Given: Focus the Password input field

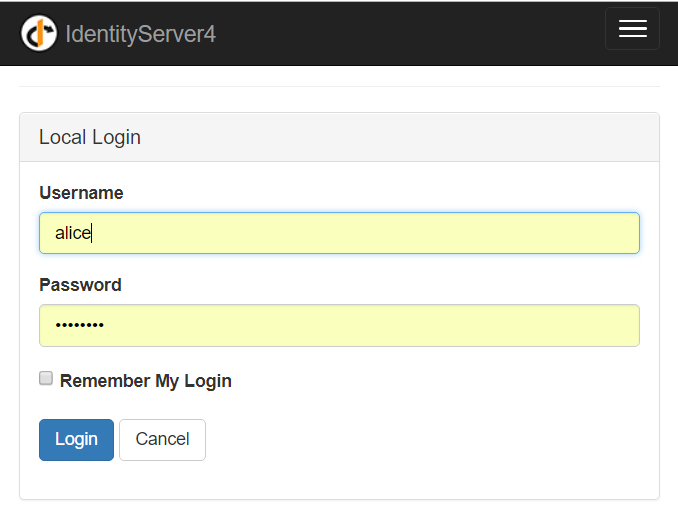Looking at the screenshot, I should (339, 325).
